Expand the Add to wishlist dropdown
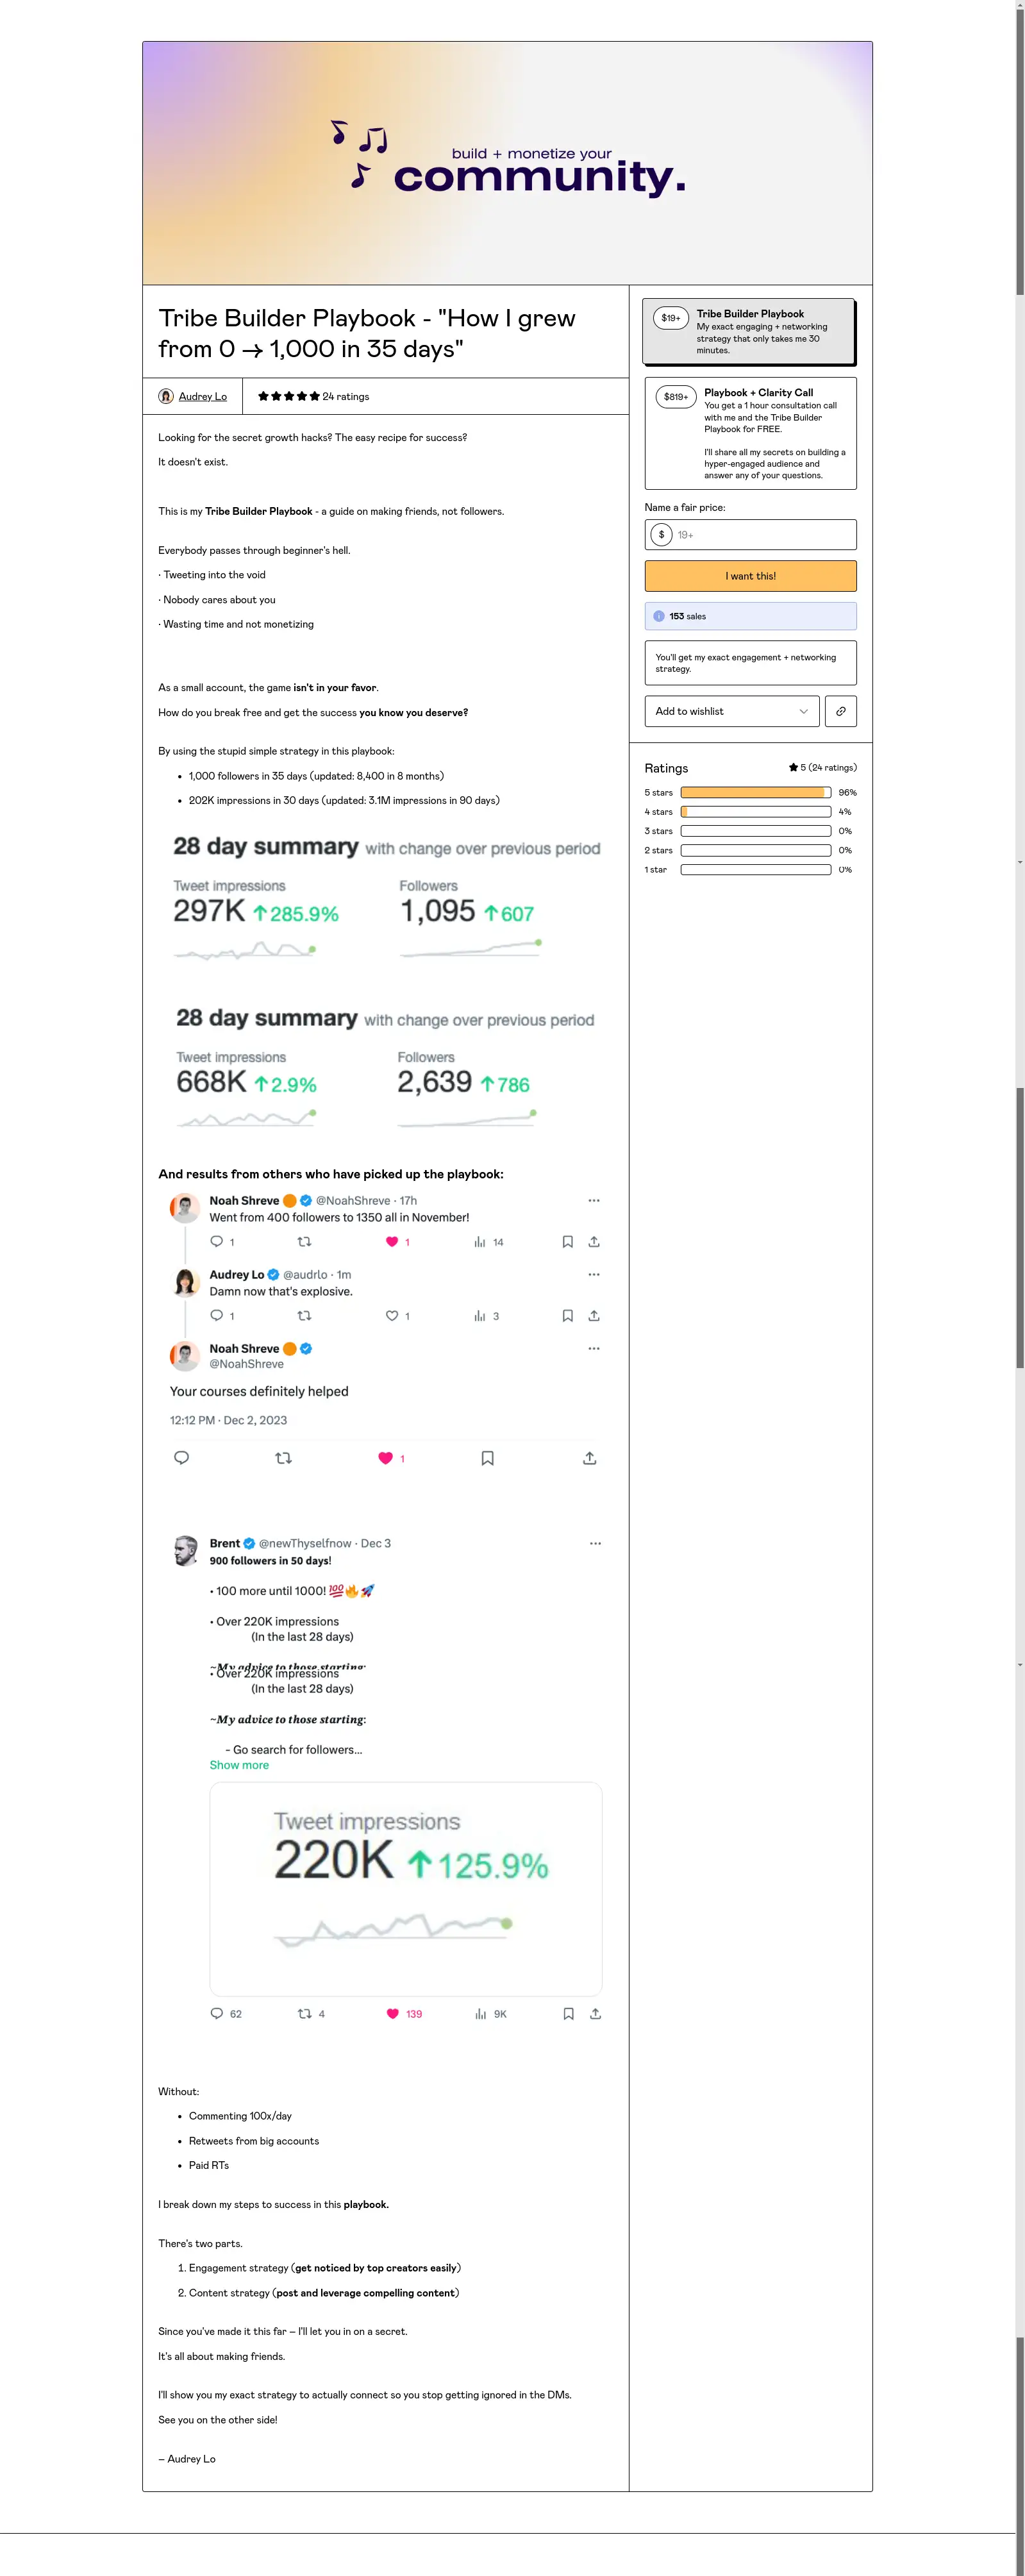 [x=732, y=711]
